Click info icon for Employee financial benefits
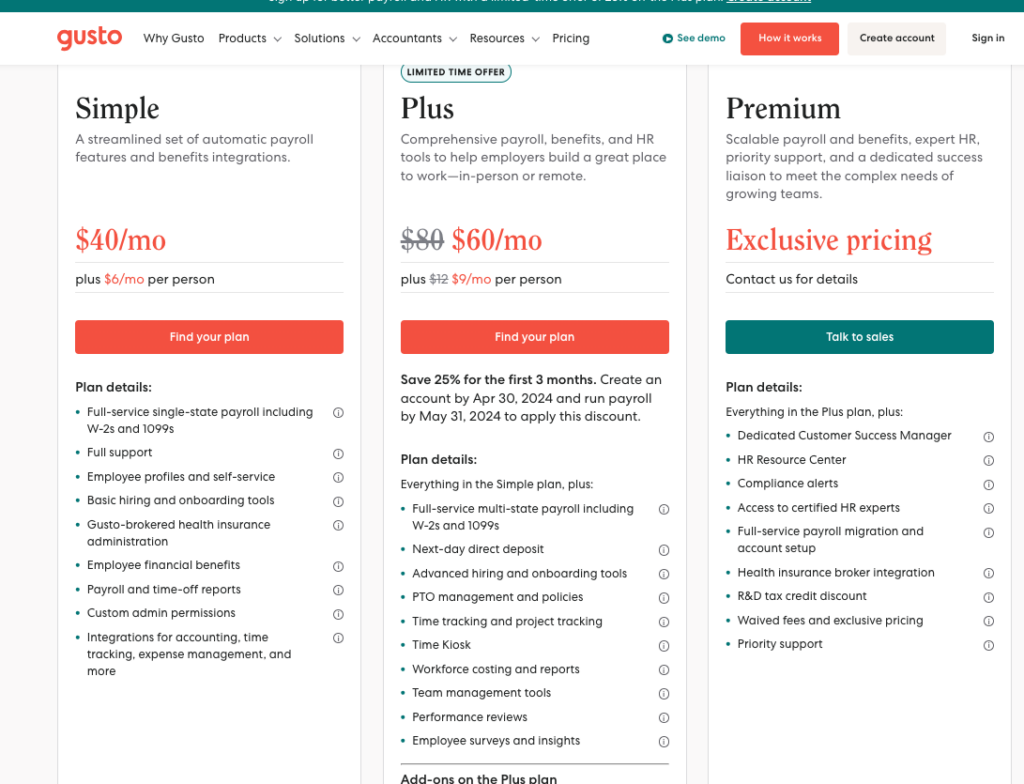 click(338, 566)
